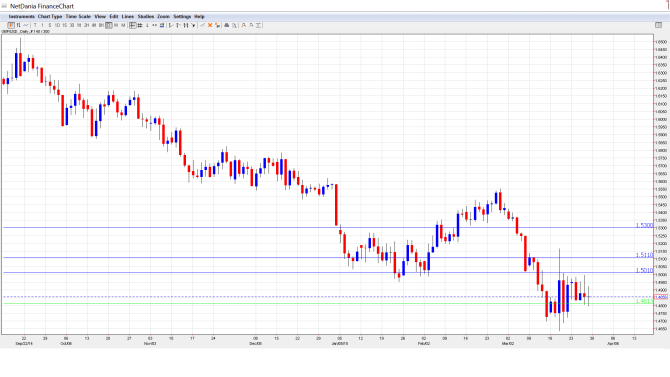
Task: Select the 1.5010 horizontal line label
Action: (x=644, y=270)
